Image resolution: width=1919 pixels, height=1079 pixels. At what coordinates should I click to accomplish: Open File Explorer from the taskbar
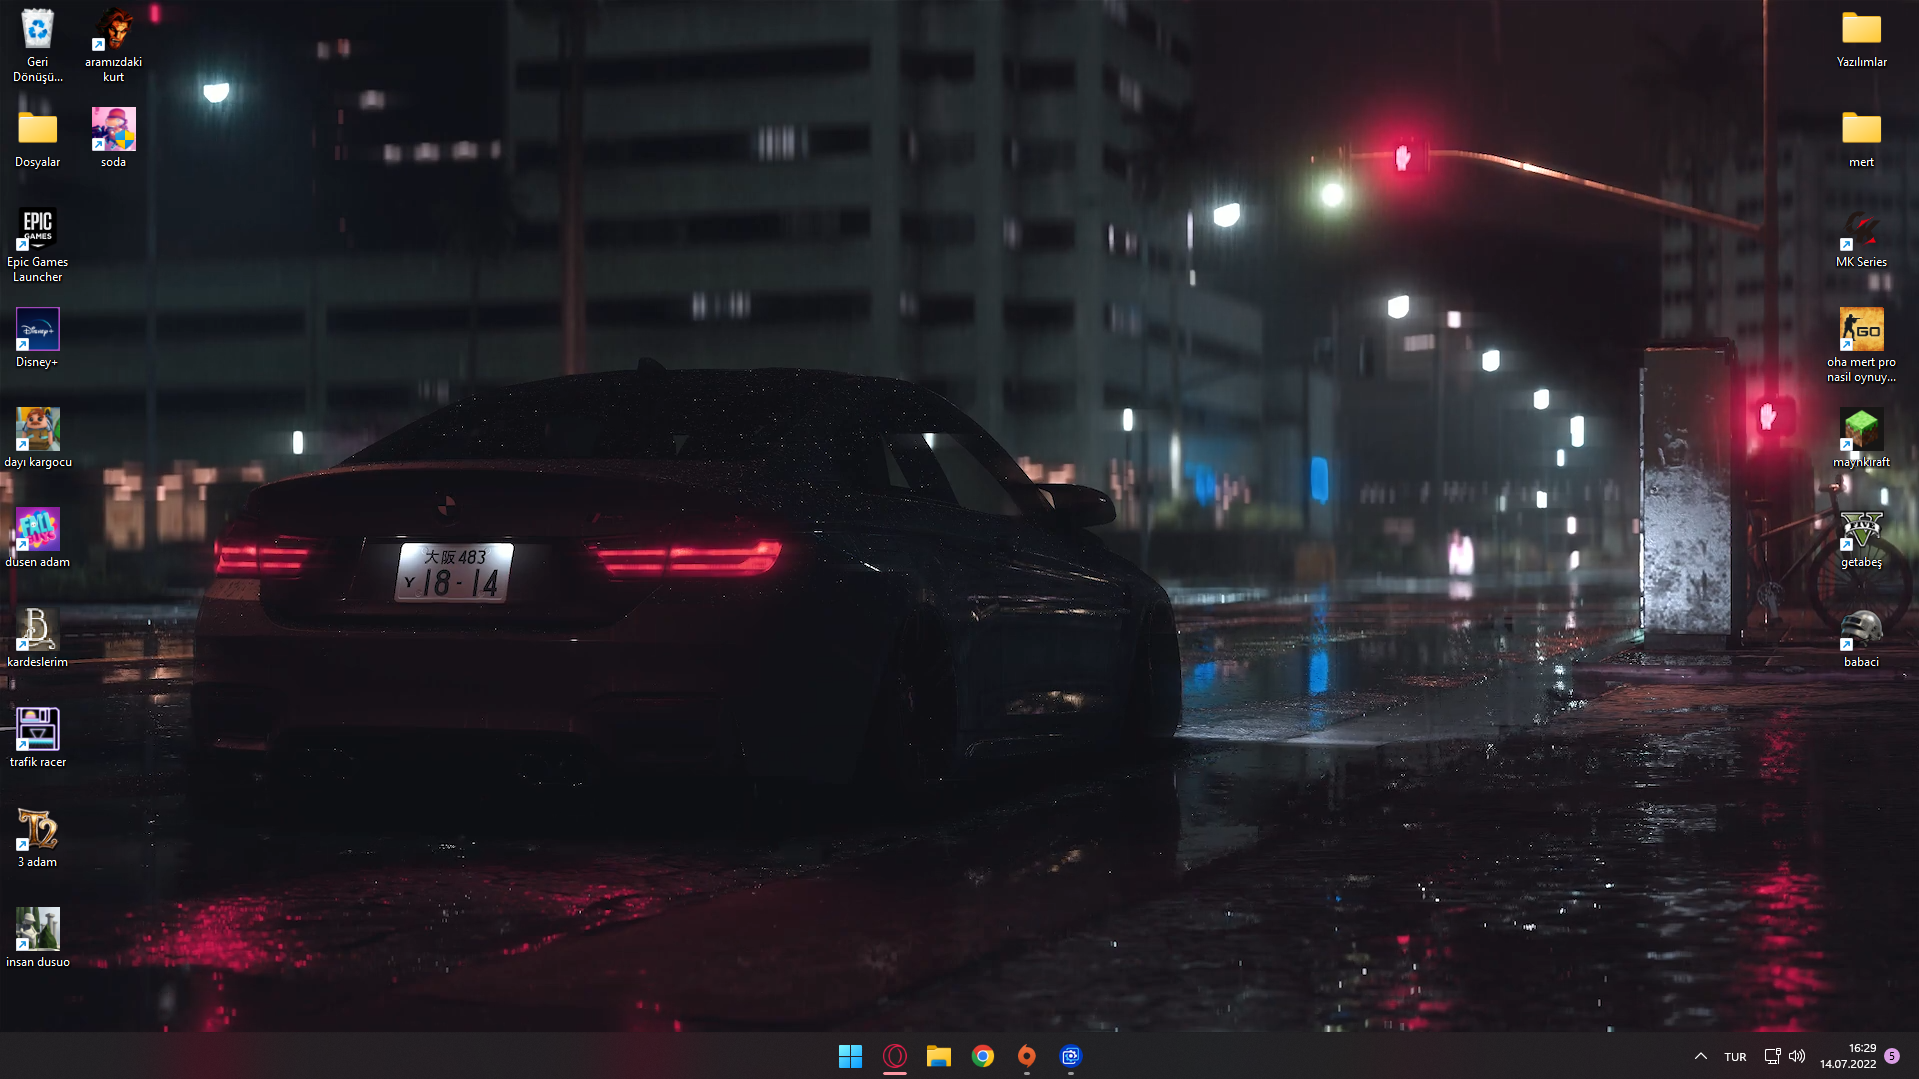[938, 1056]
